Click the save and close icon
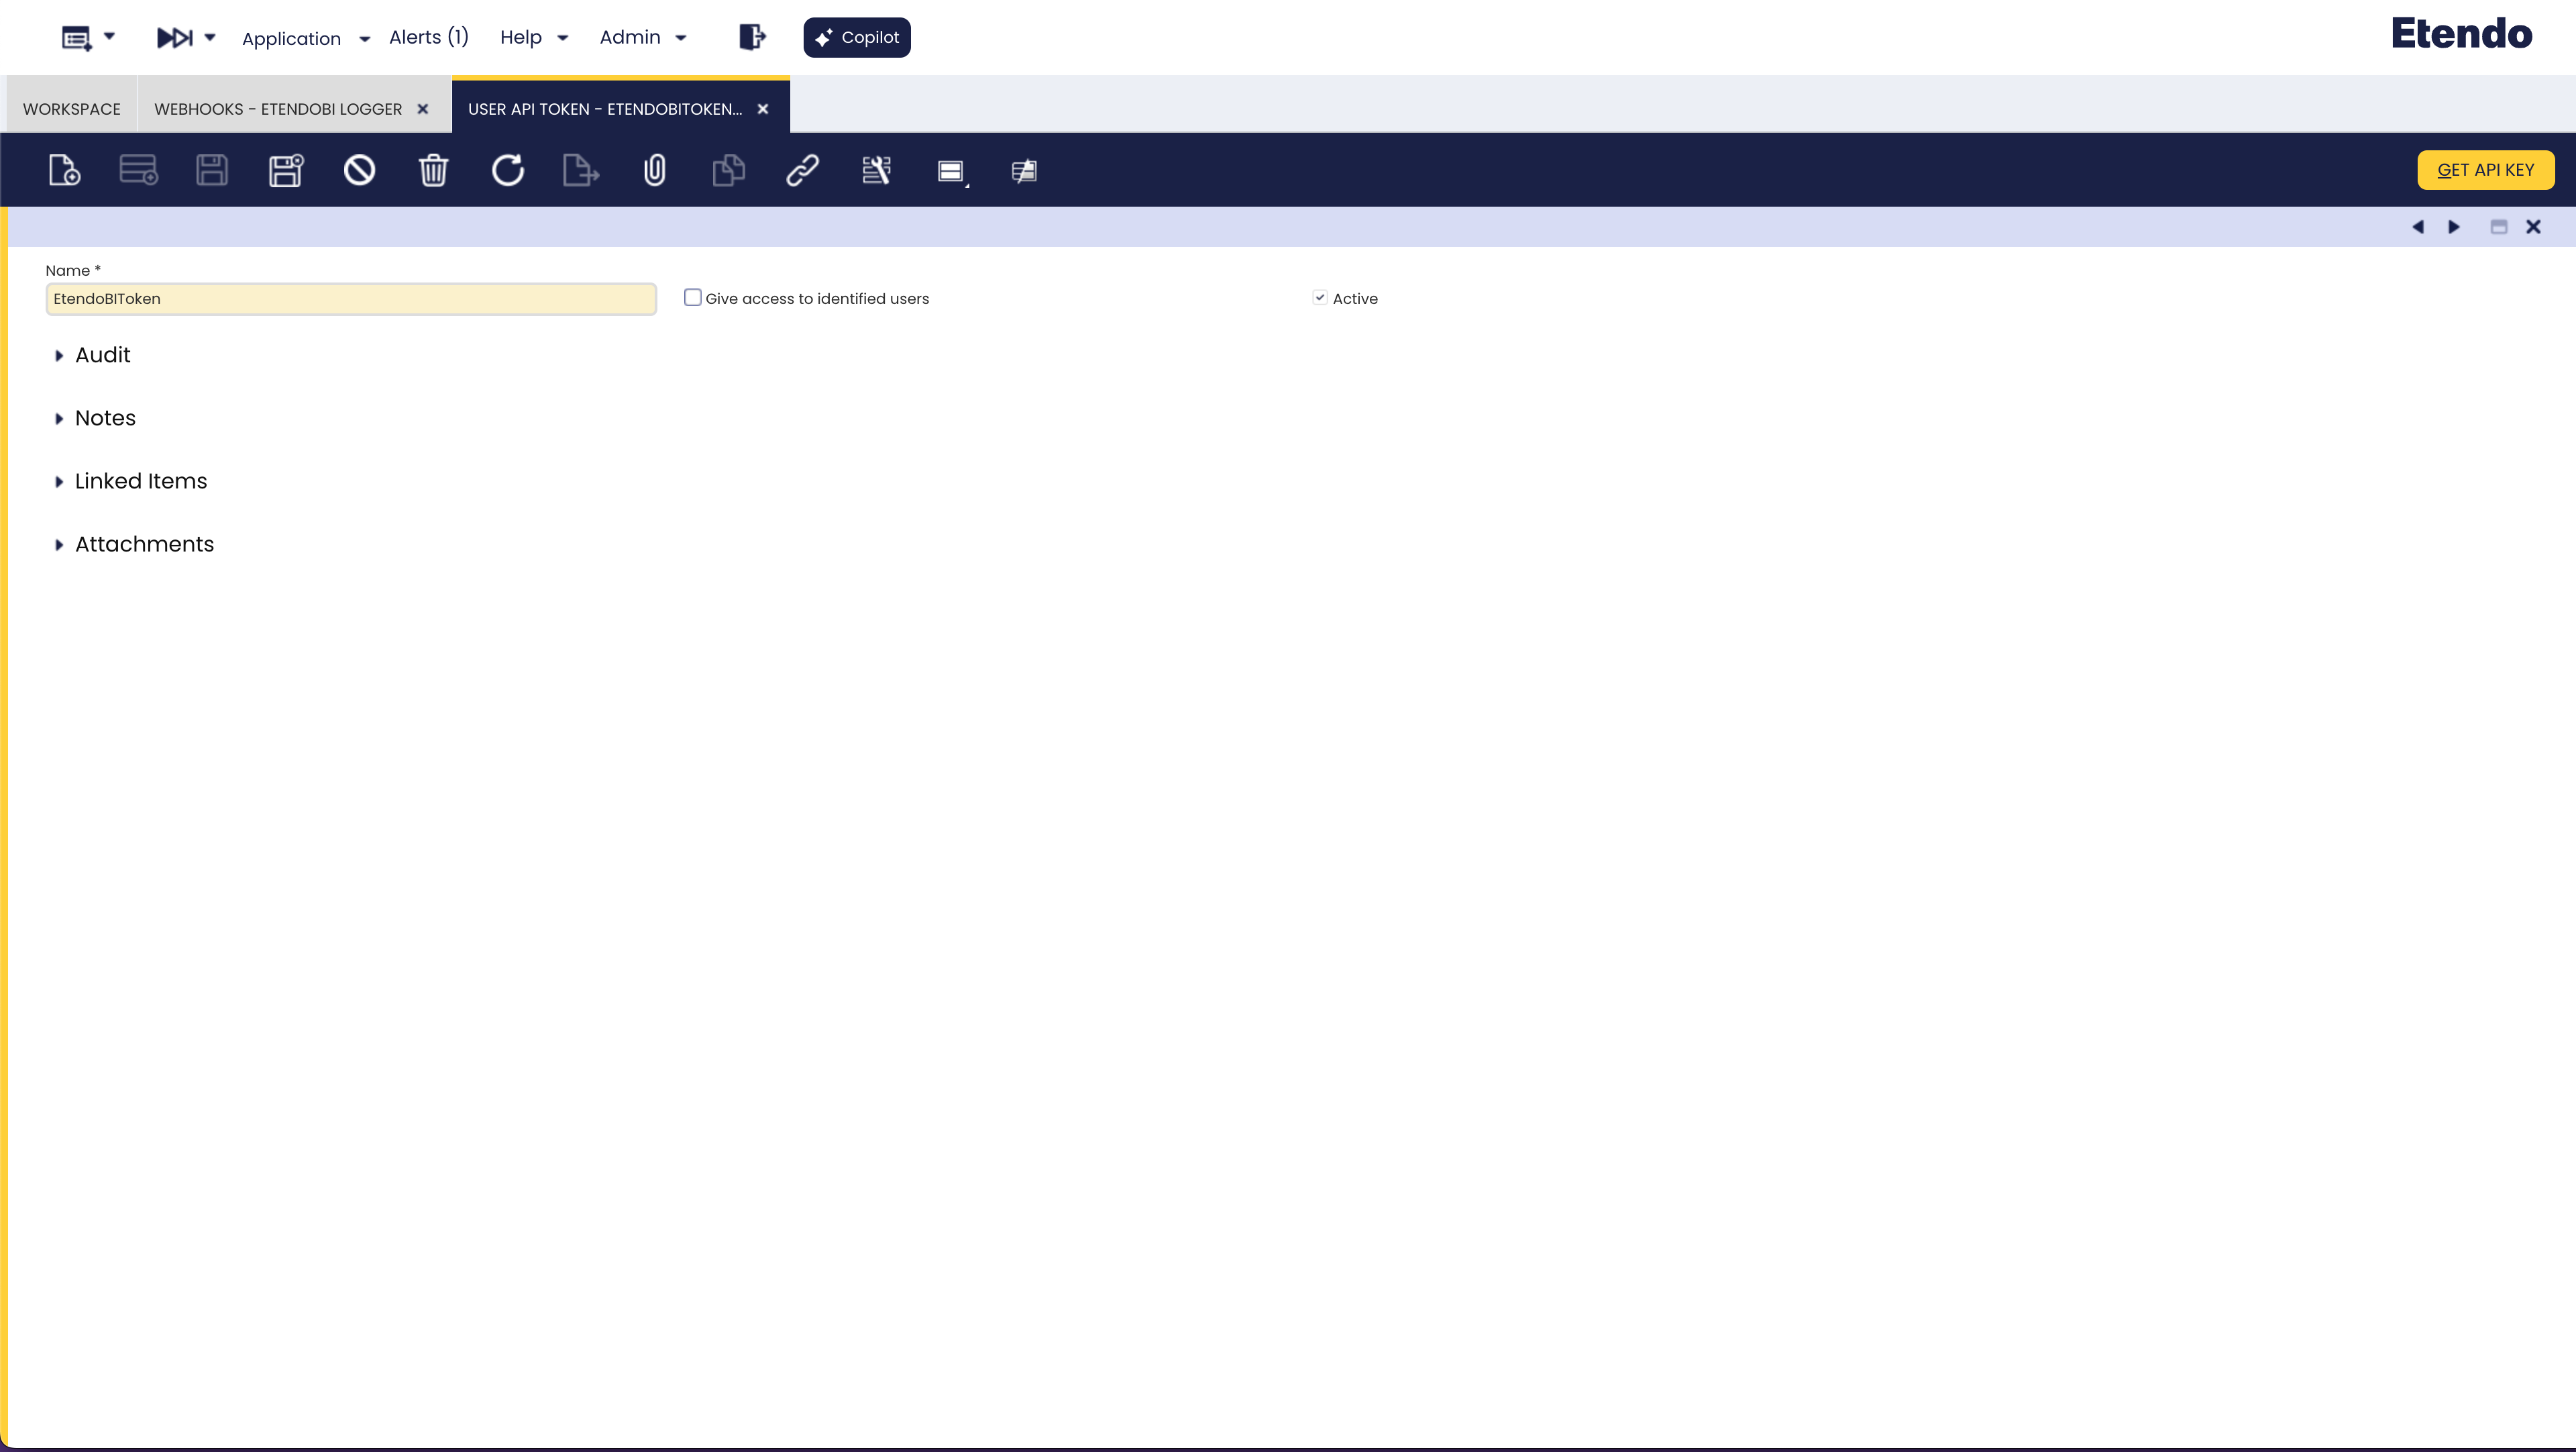Viewport: 2576px width, 1452px height. coord(286,170)
